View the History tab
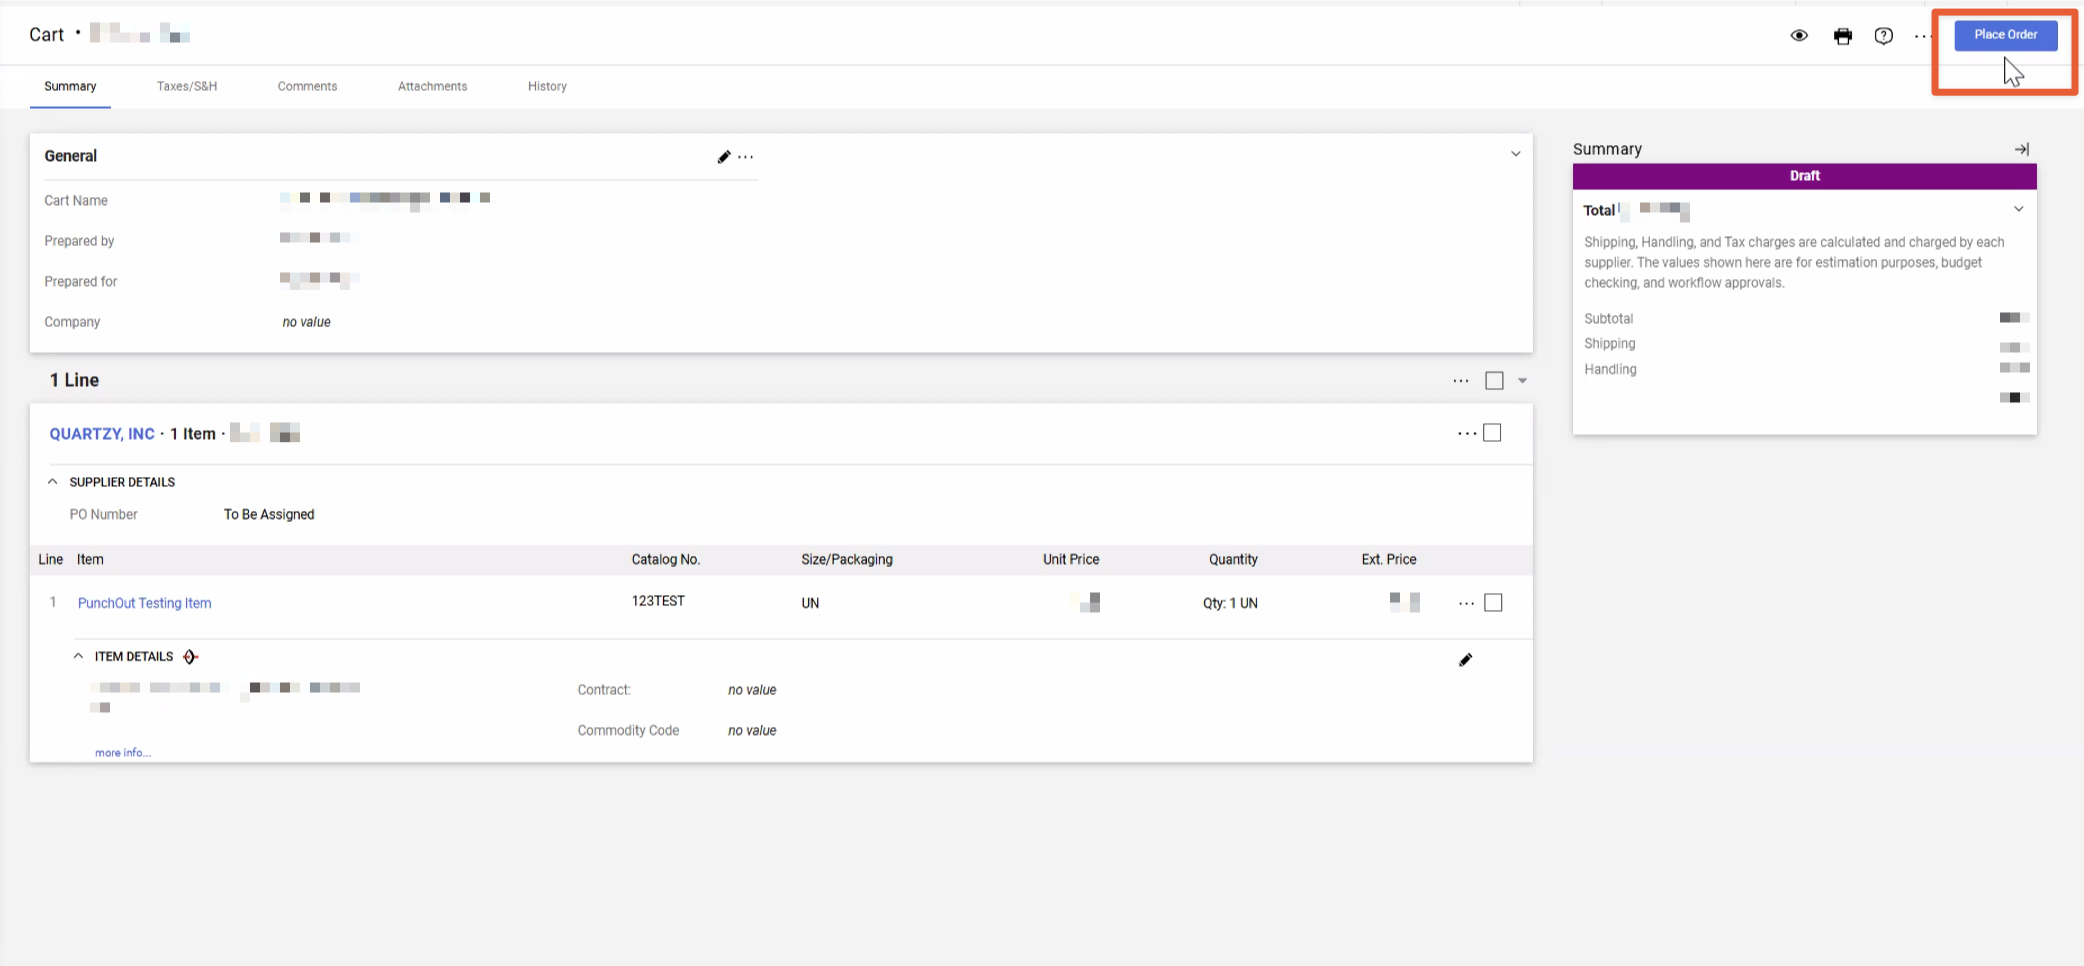Image resolution: width=2084 pixels, height=966 pixels. click(x=547, y=87)
